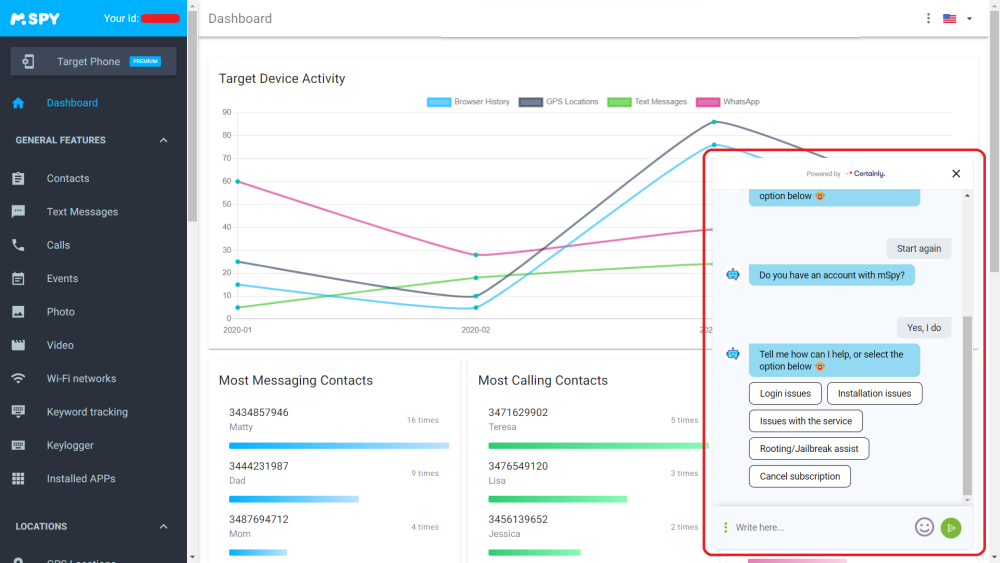Click the Keyword tracking icon
Image resolution: width=1000 pixels, height=563 pixels.
(18, 412)
